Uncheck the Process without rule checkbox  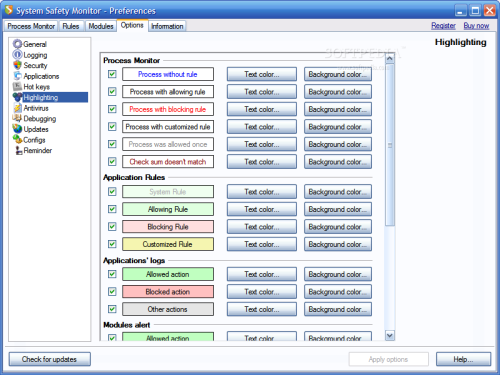(x=112, y=74)
